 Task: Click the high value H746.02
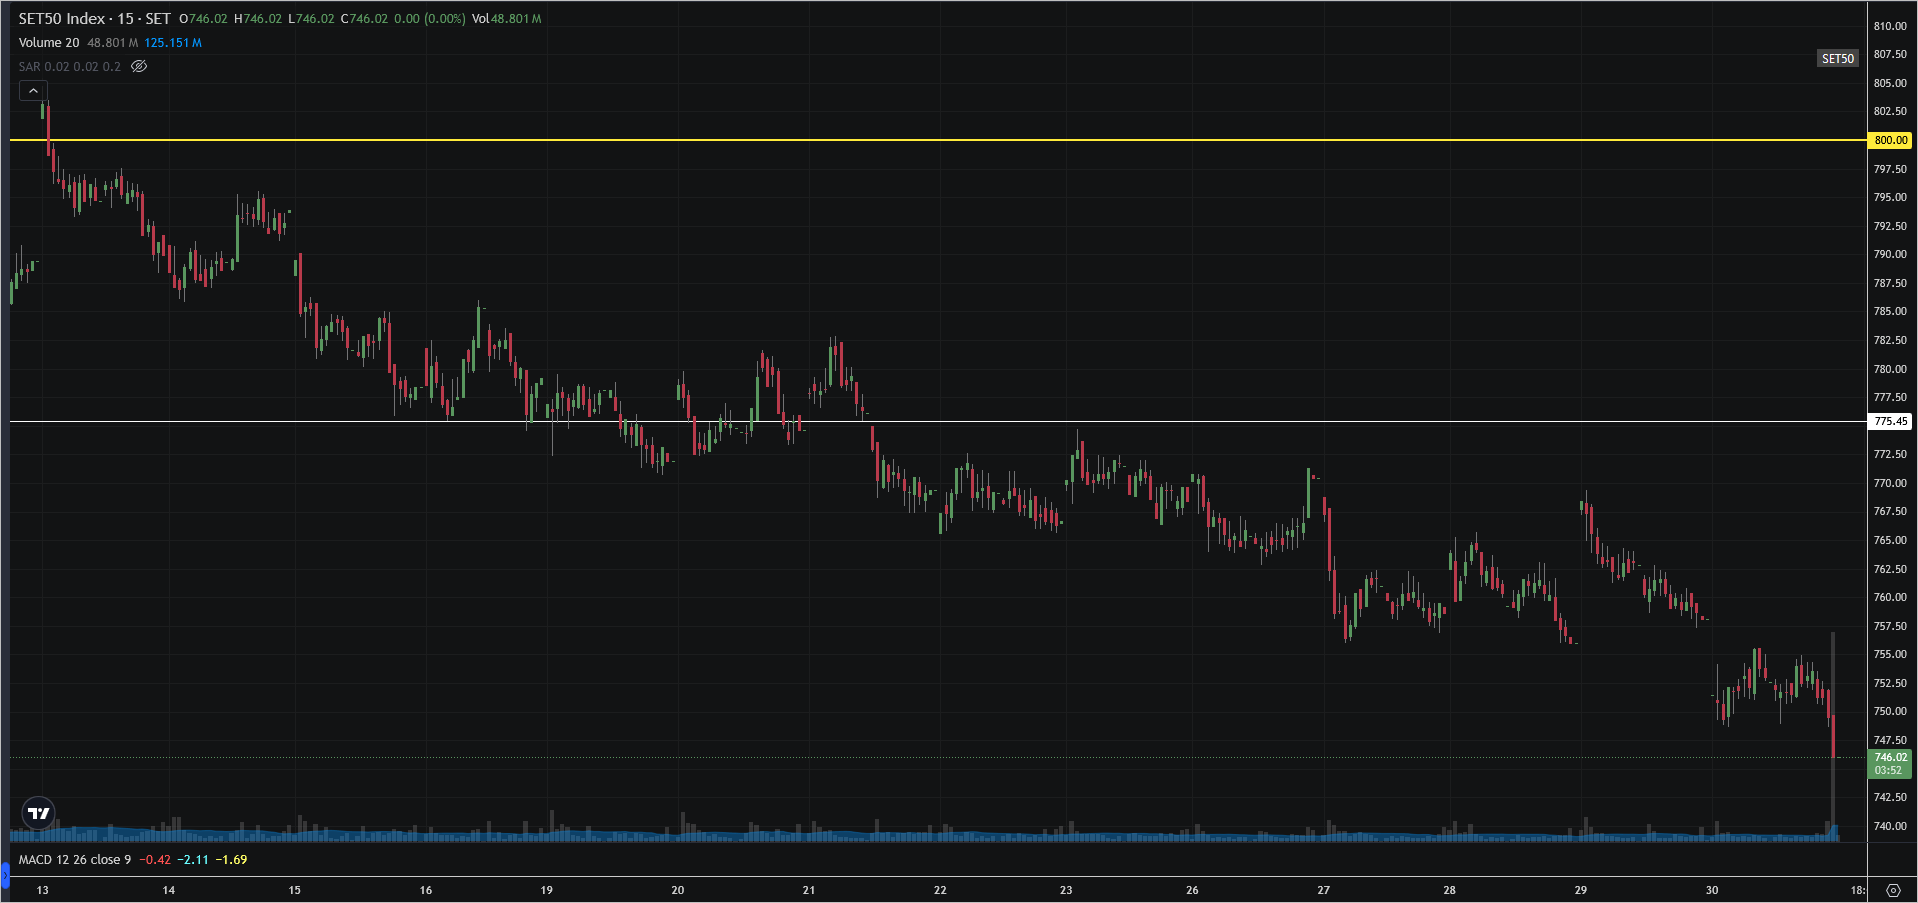click(258, 19)
